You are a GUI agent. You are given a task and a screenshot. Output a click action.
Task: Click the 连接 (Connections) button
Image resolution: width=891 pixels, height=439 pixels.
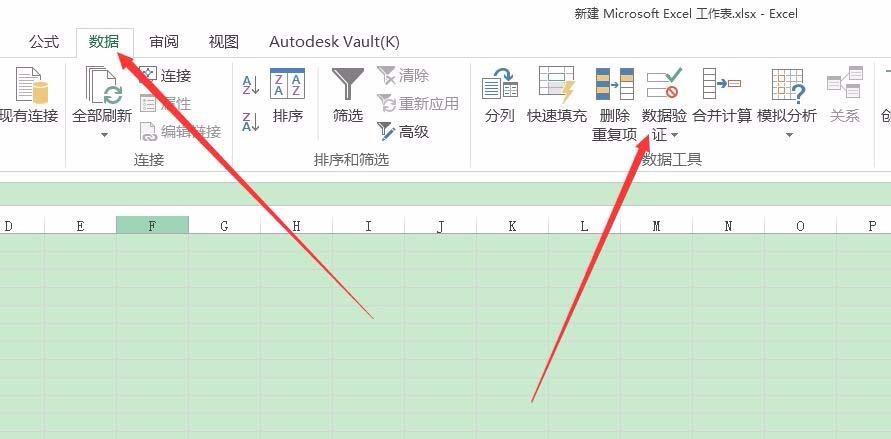click(x=165, y=75)
